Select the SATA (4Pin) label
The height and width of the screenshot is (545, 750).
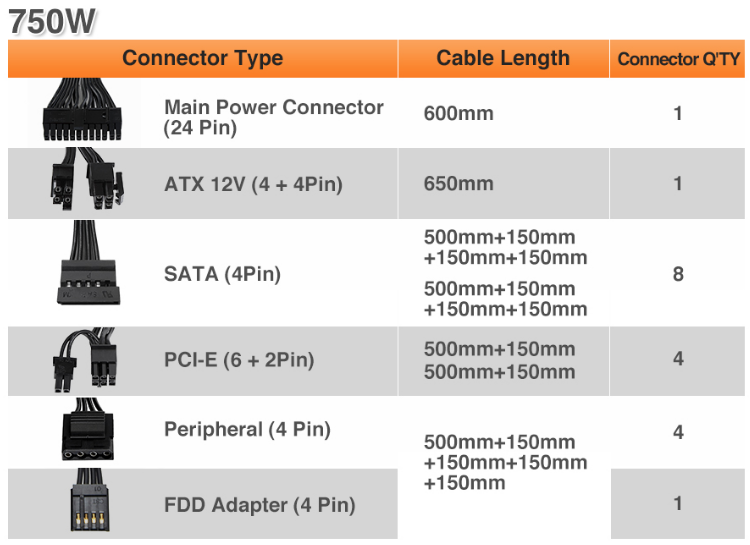(x=222, y=273)
